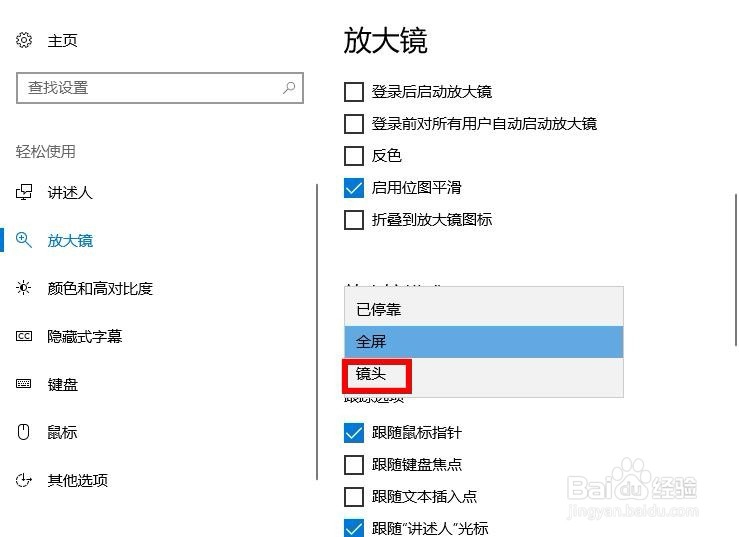Enable 登录后启动放大镜 checkbox
This screenshot has width=739, height=537.
354,92
